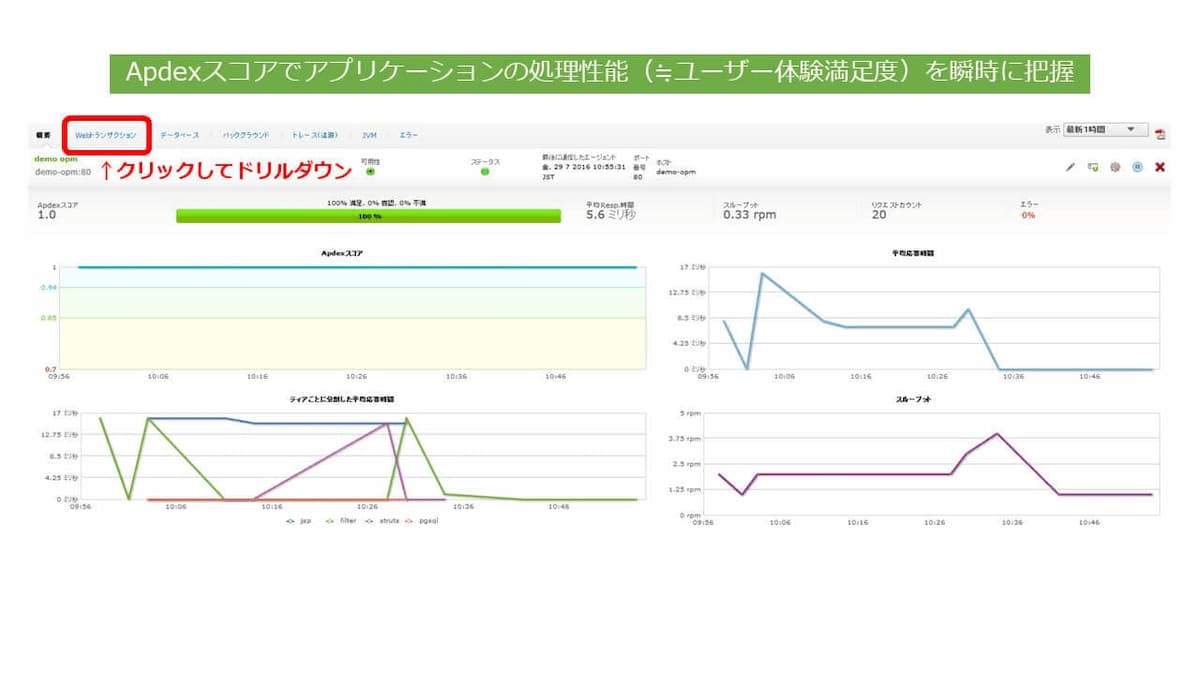1200x675 pixels.
Task: Delete the monitor with the red X icon
Action: (1159, 167)
